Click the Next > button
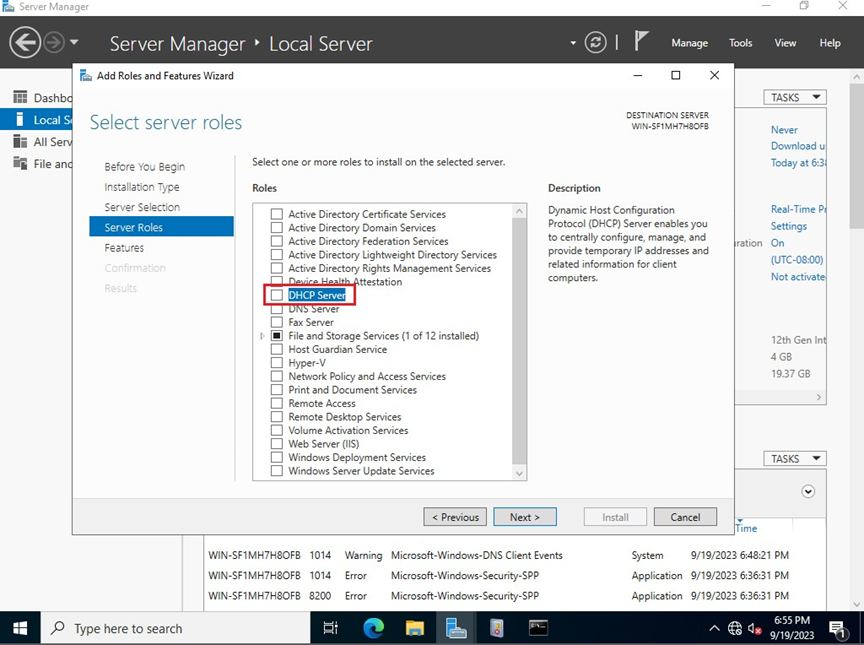 525,517
